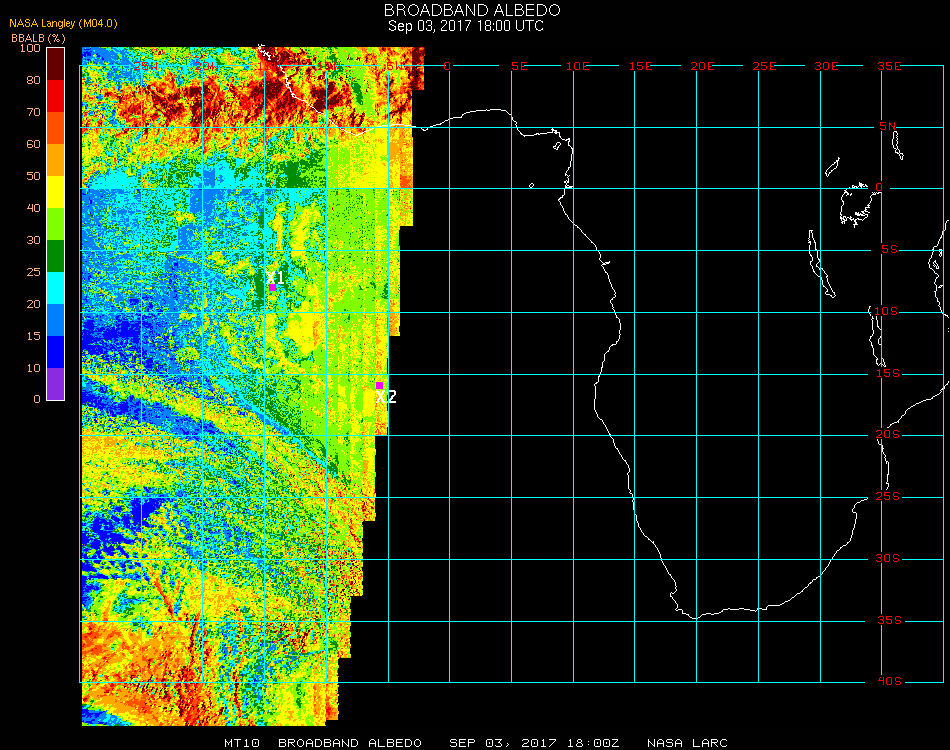Click the NASA LARC footer text

coord(687,743)
